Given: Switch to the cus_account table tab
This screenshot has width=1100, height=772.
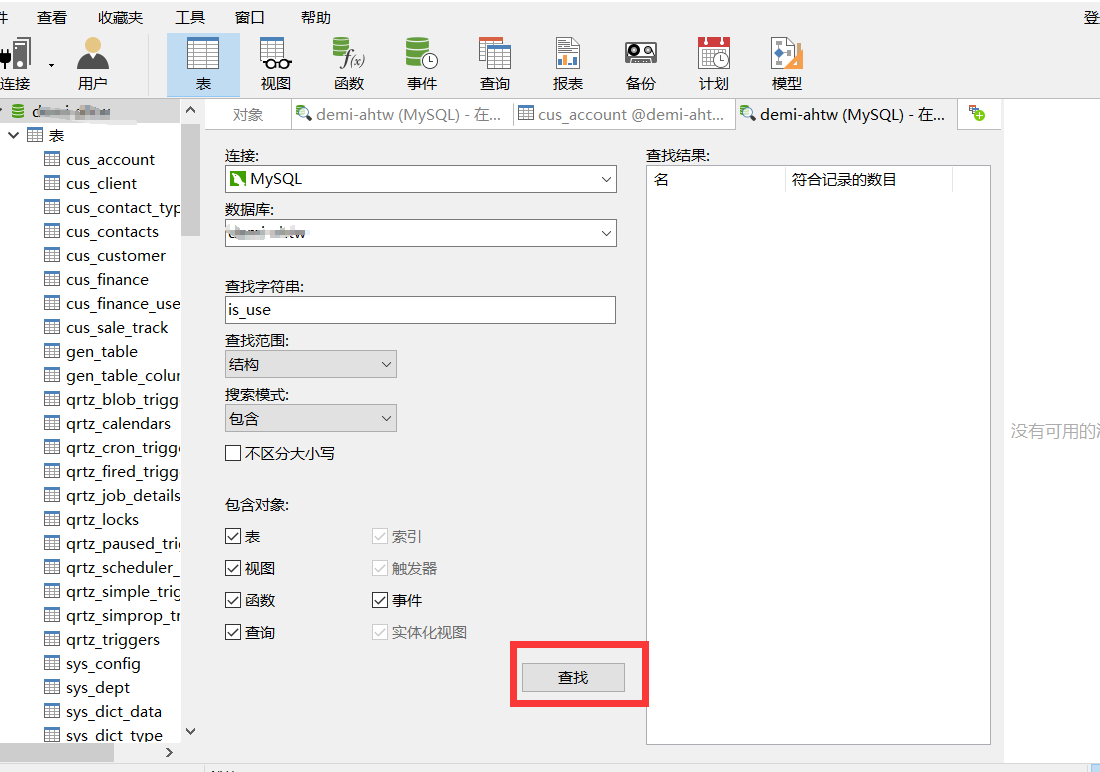Looking at the screenshot, I should point(624,113).
